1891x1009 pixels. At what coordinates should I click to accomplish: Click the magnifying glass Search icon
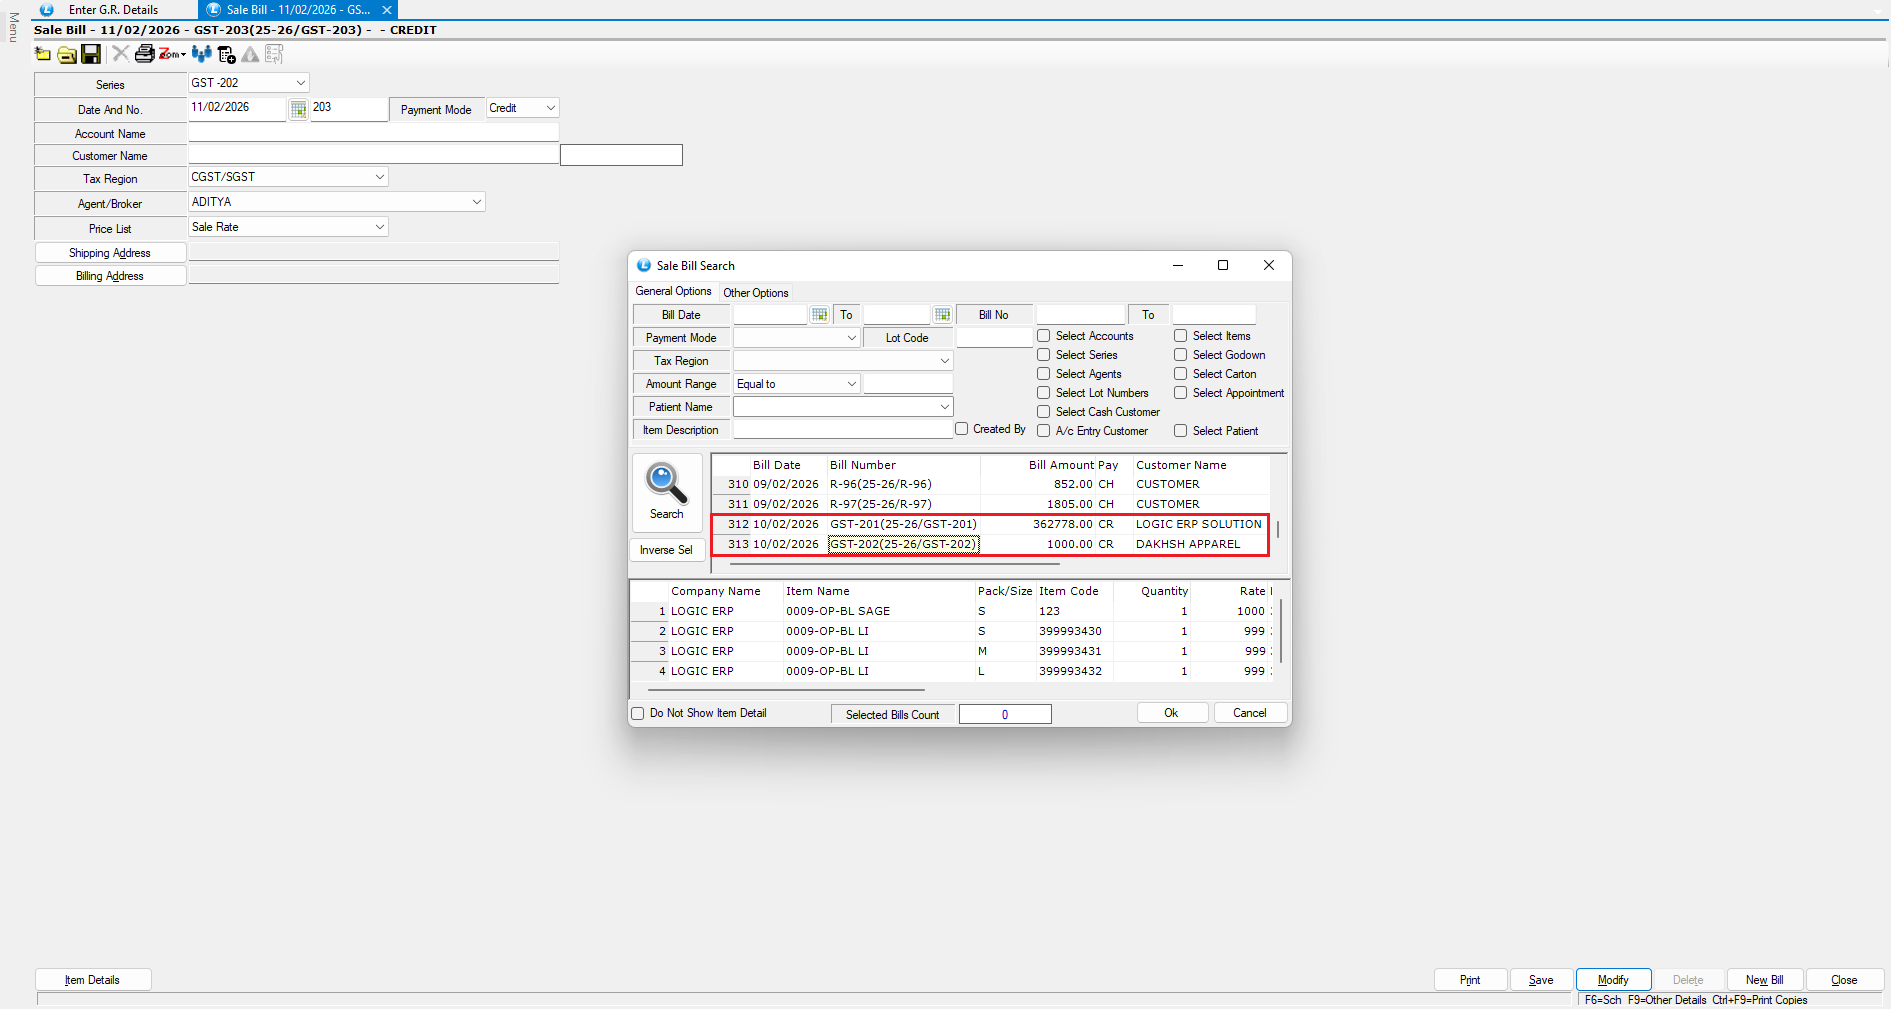tap(666, 484)
